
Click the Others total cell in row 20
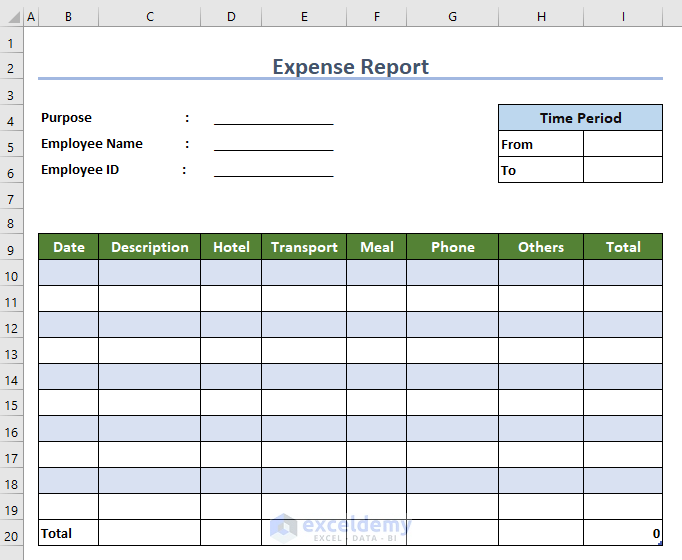[541, 533]
